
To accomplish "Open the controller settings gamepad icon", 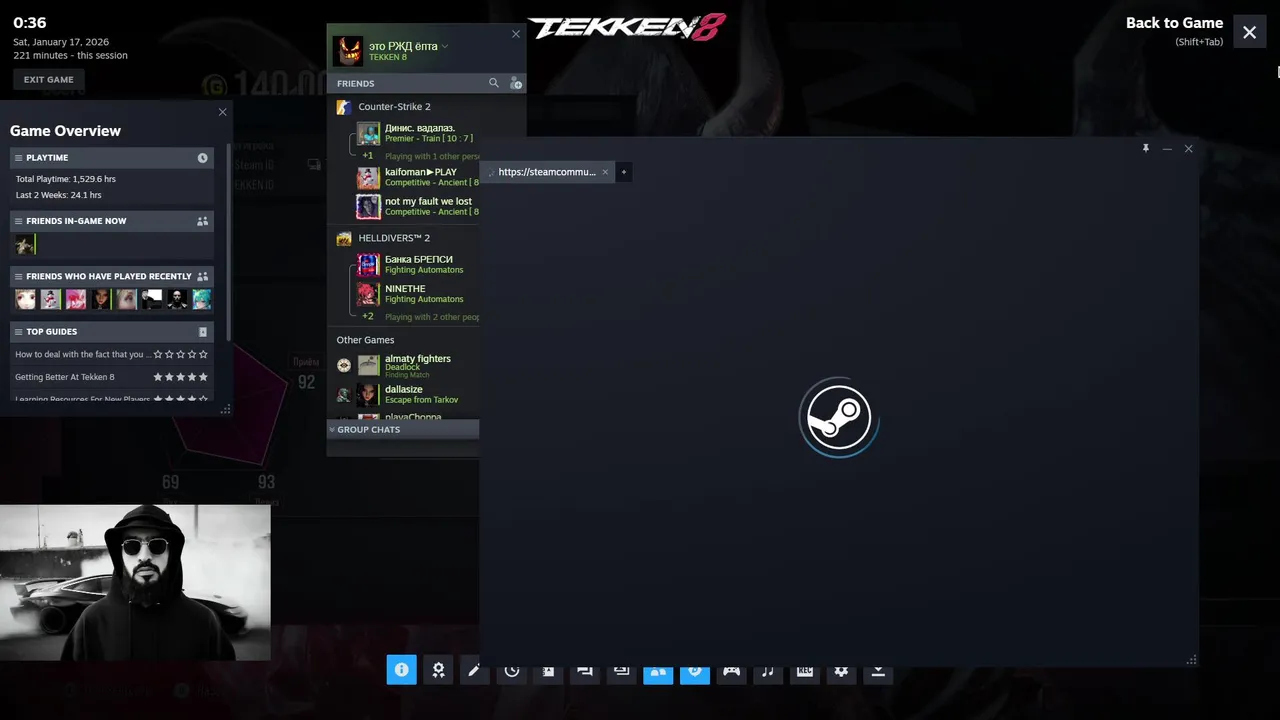I will [x=732, y=670].
